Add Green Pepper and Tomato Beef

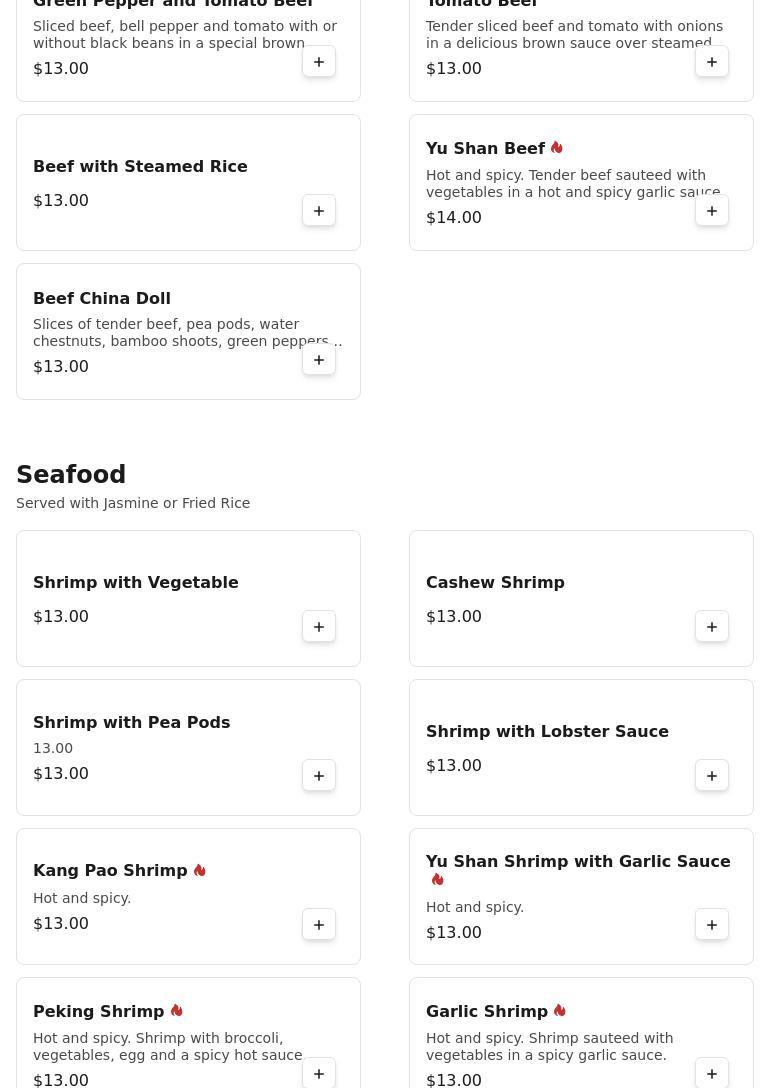(x=319, y=62)
